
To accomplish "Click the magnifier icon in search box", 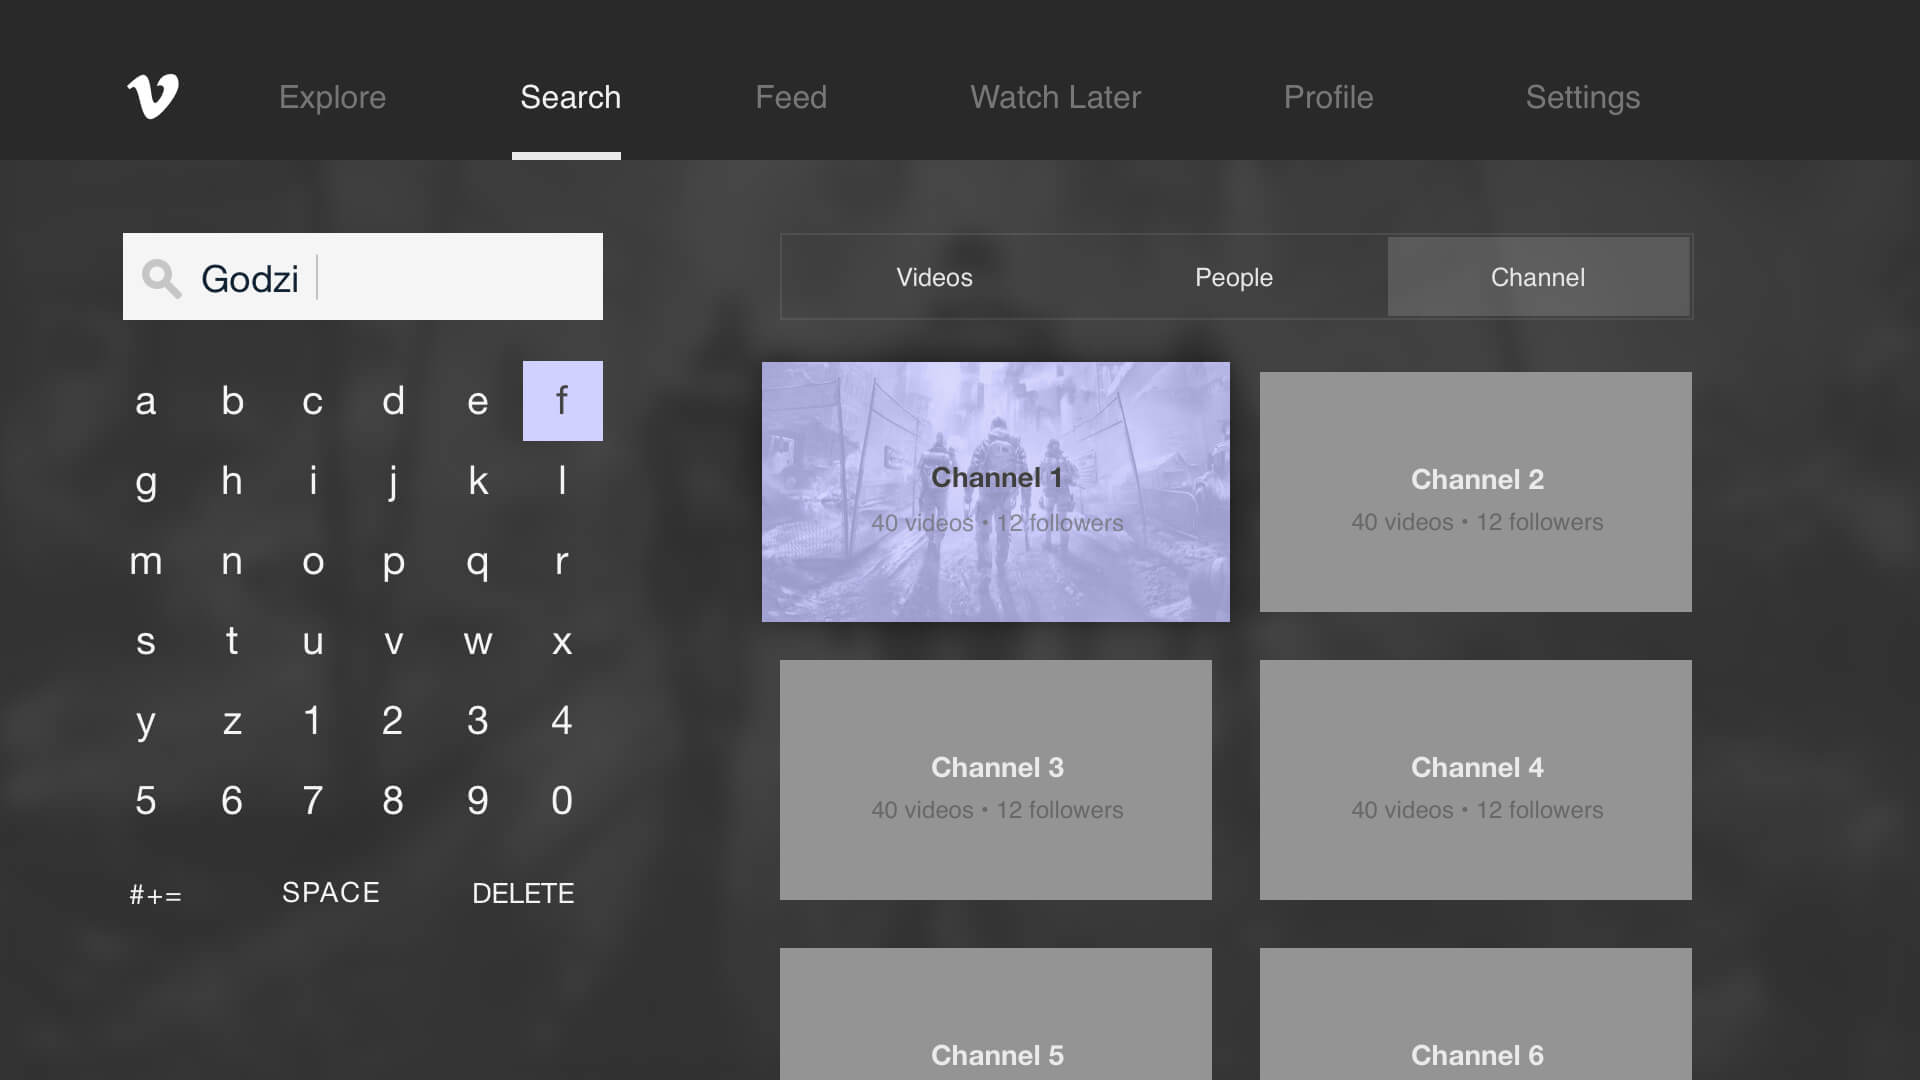I will (x=161, y=278).
